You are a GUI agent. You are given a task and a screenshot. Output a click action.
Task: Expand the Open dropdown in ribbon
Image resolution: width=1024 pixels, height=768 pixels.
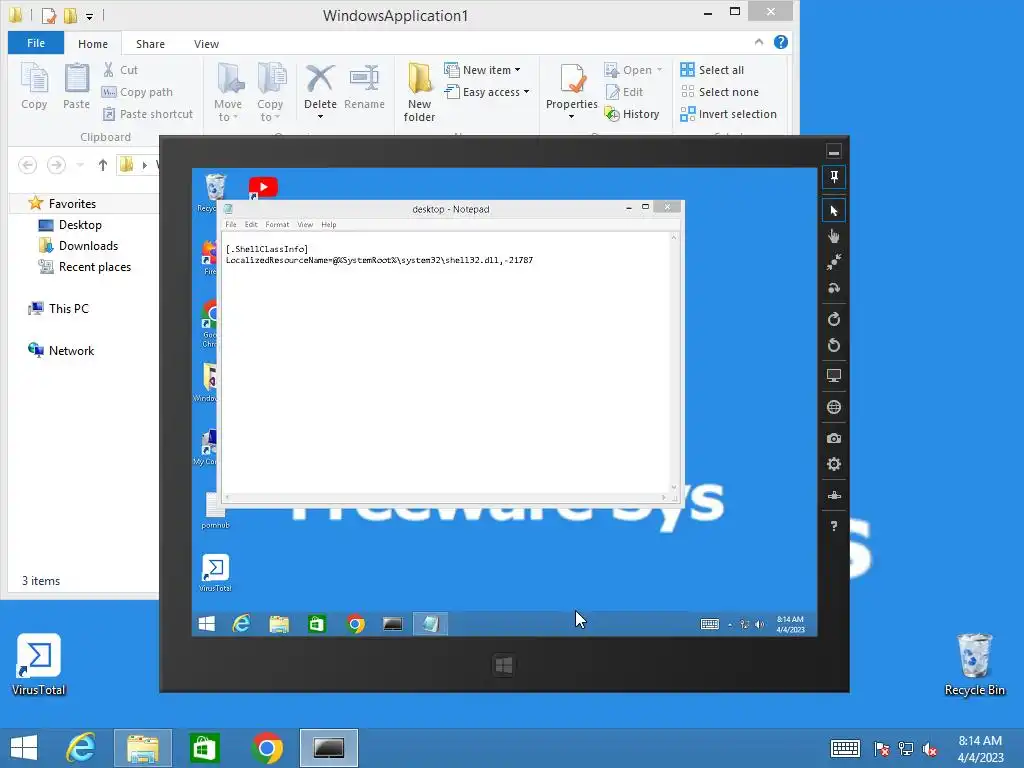659,70
